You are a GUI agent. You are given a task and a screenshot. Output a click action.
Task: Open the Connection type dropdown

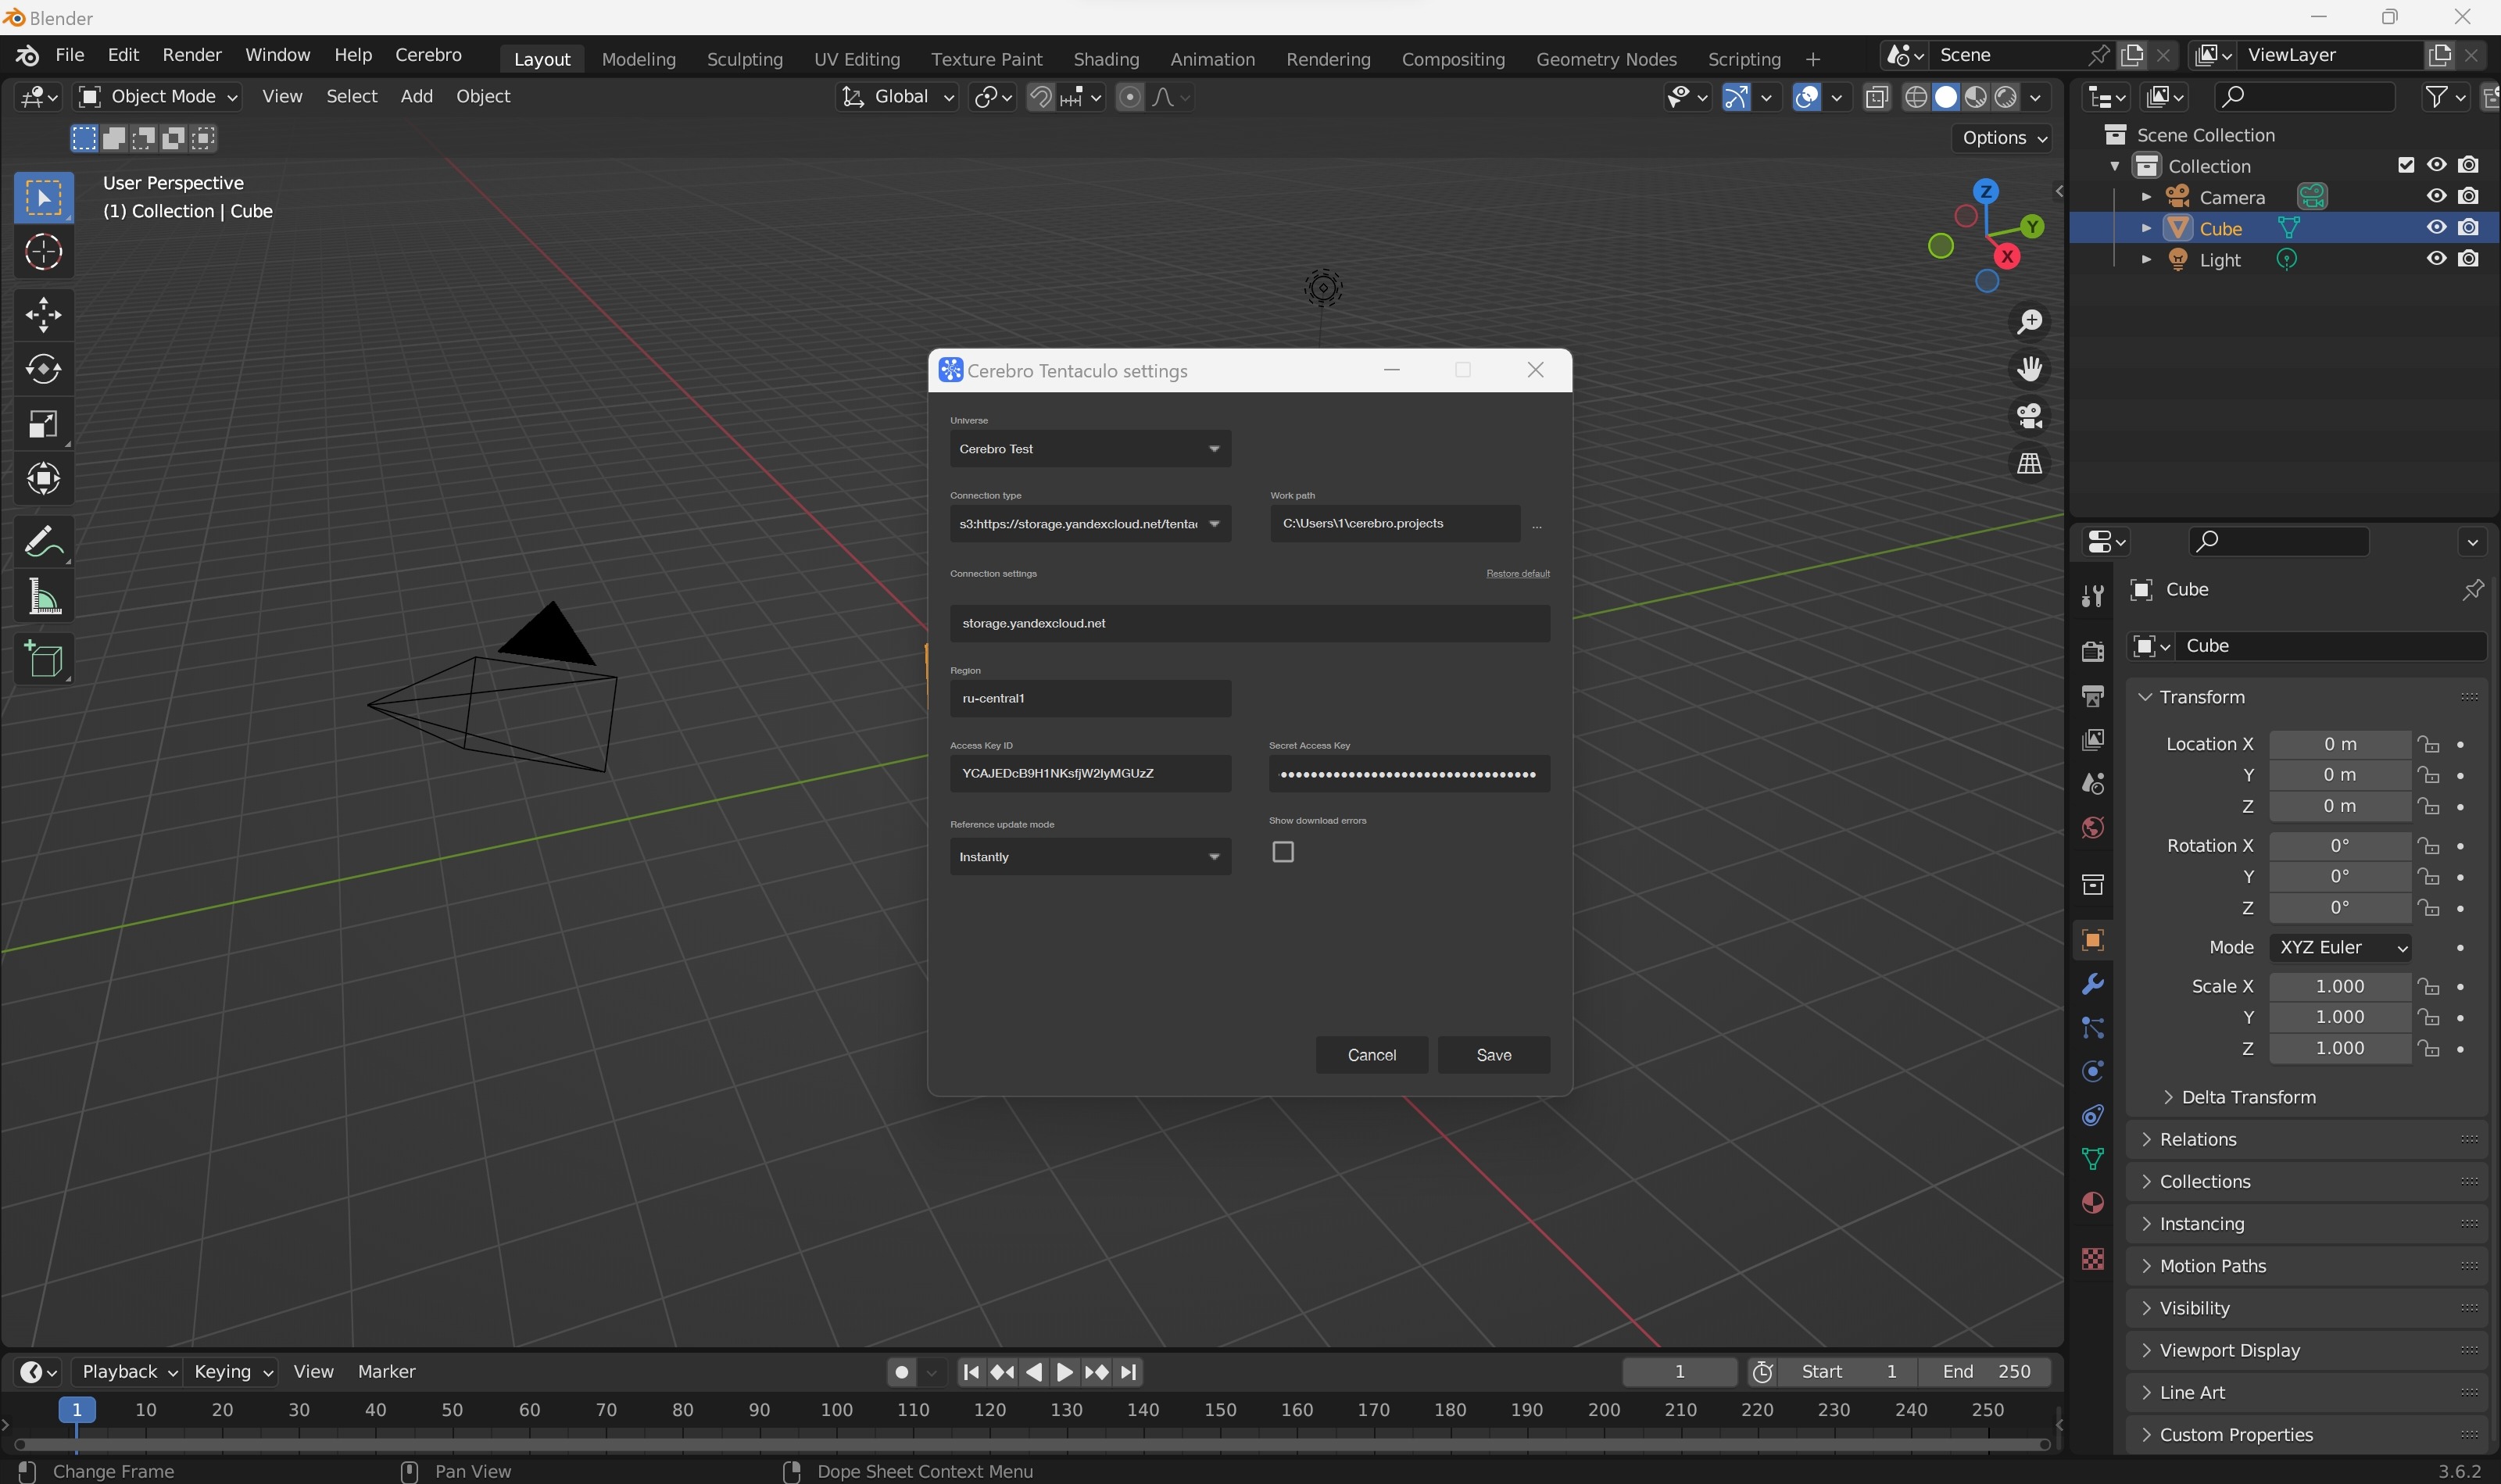[x=1090, y=524]
